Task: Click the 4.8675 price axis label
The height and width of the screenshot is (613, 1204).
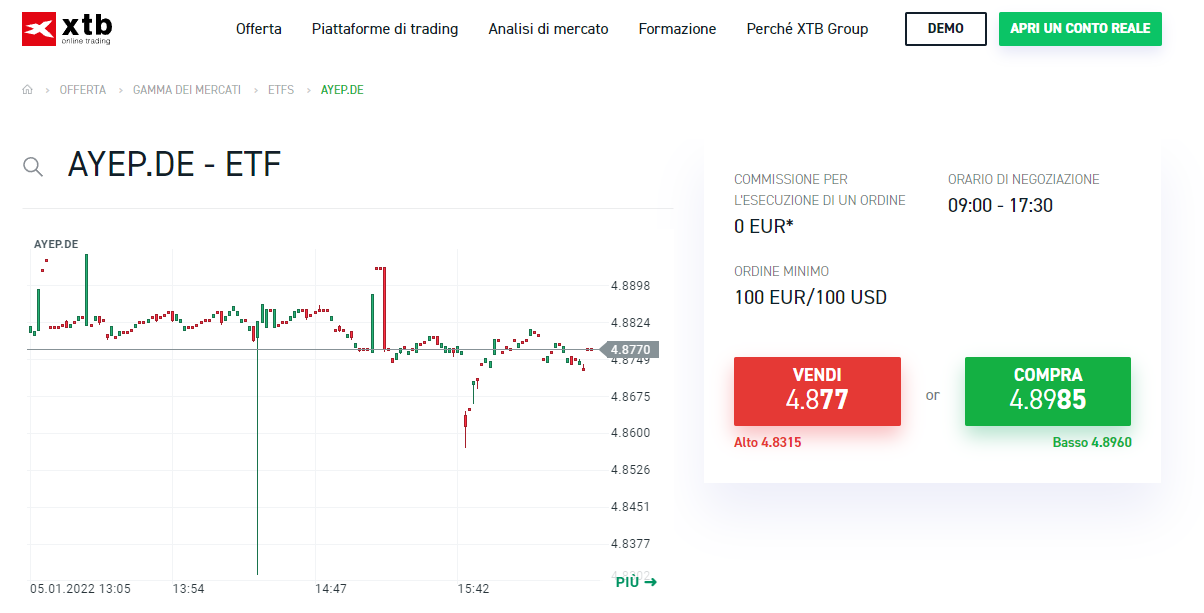Action: 630,397
